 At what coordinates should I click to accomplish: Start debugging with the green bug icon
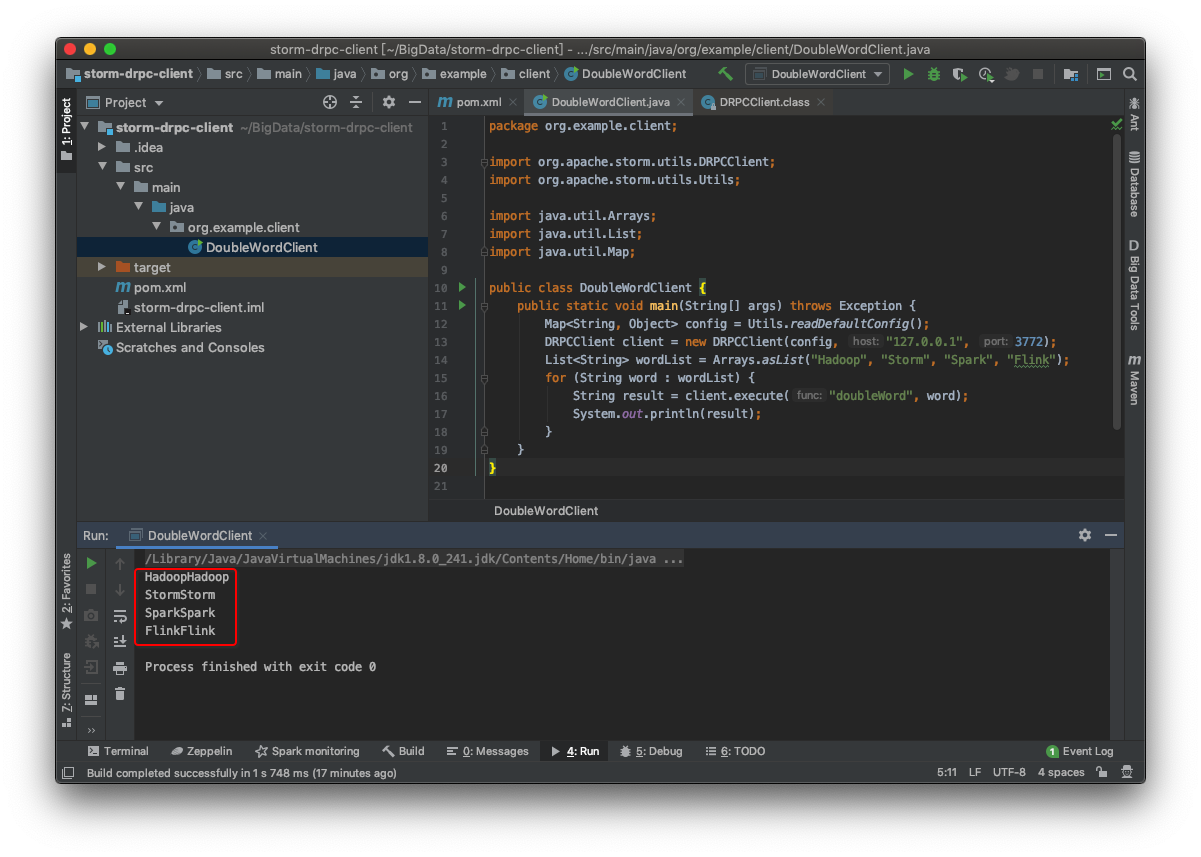coord(933,74)
